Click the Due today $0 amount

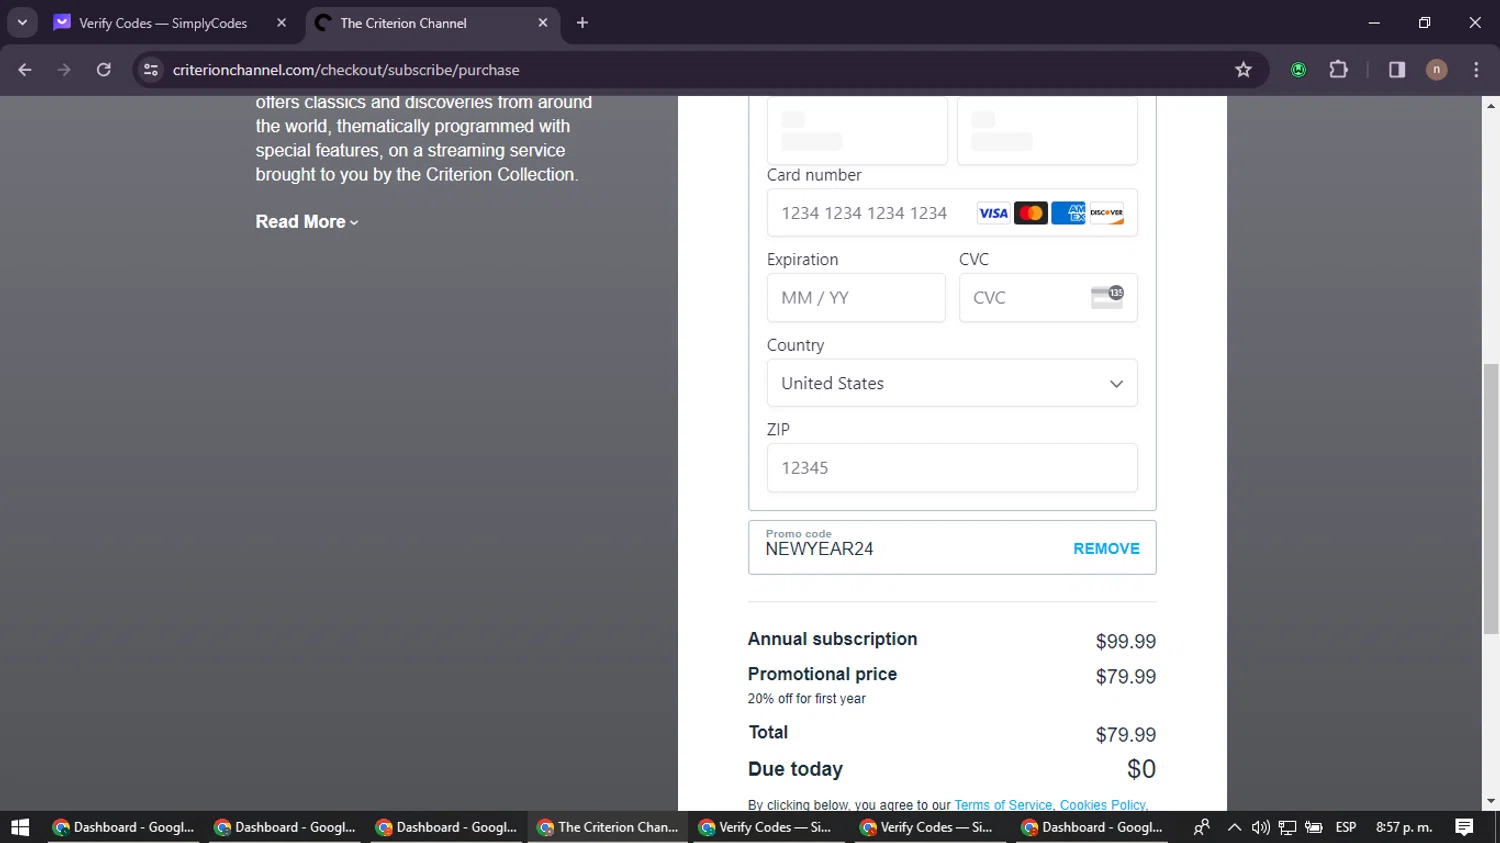click(x=1141, y=769)
